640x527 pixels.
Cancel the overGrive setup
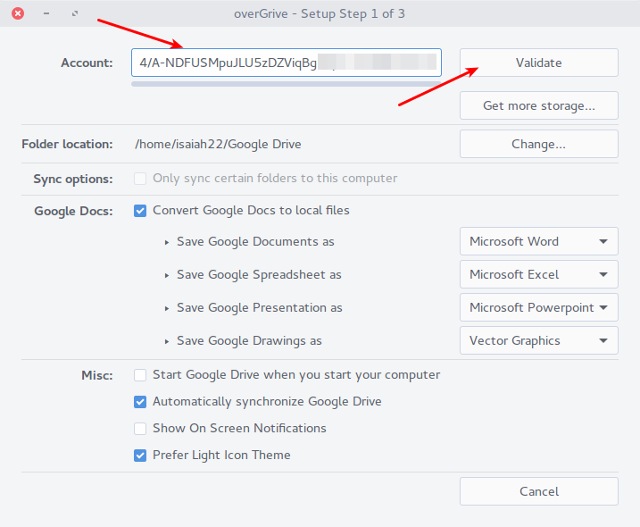[x=538, y=491]
